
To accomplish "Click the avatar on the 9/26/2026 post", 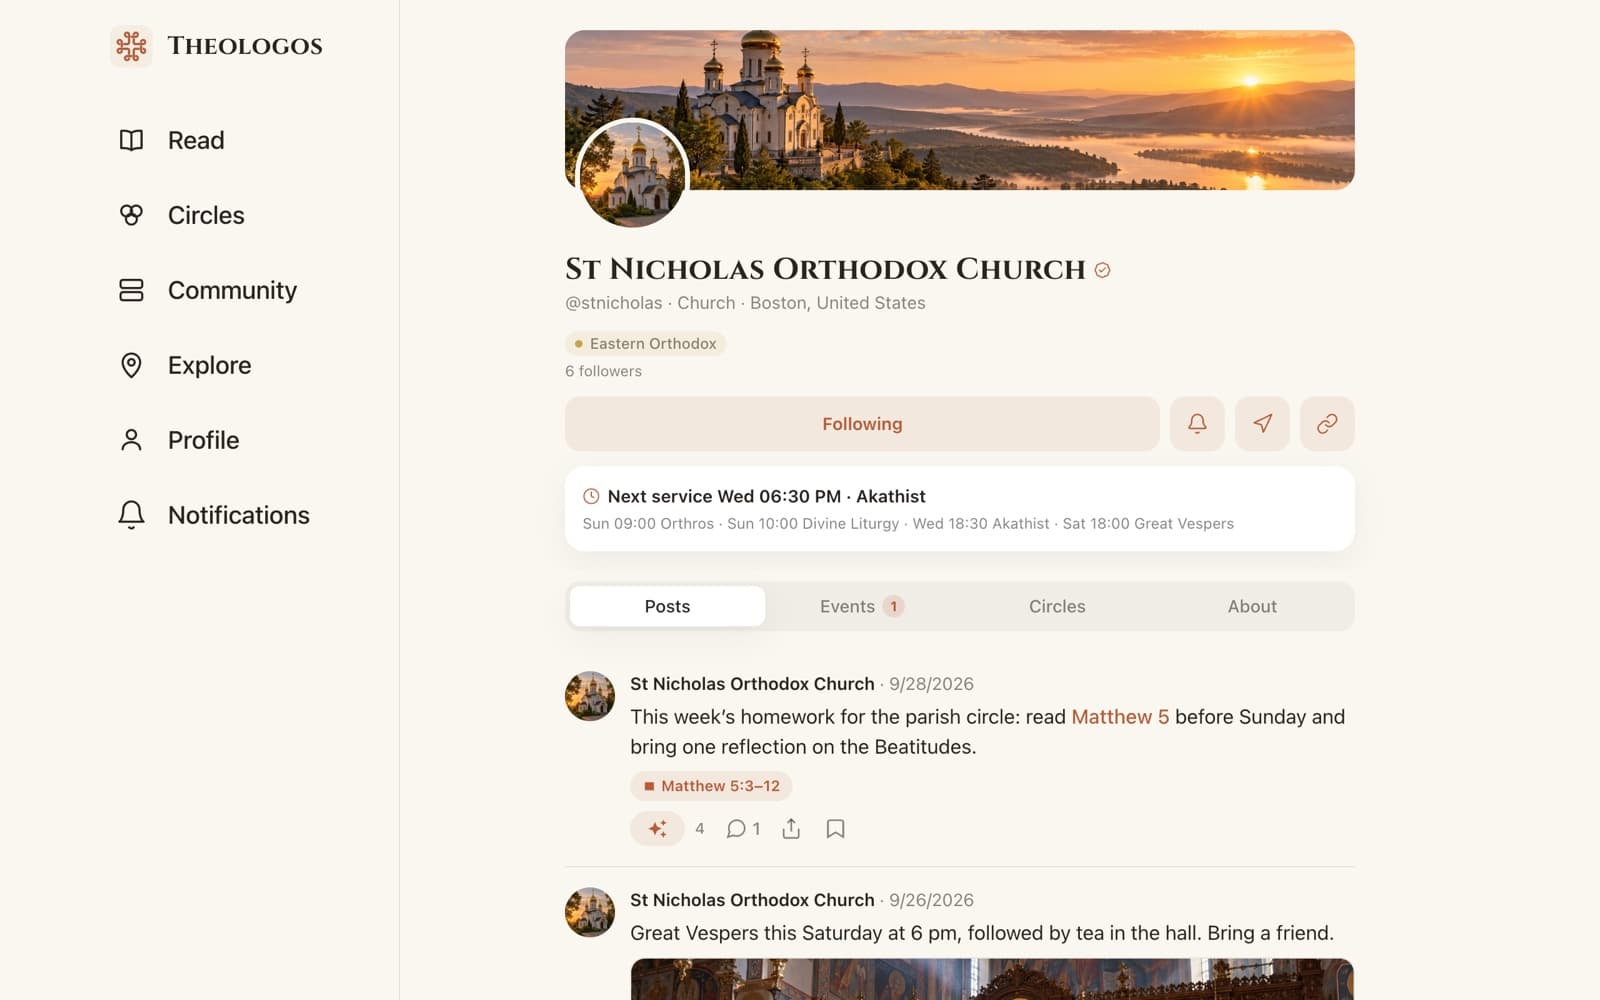I will [590, 912].
